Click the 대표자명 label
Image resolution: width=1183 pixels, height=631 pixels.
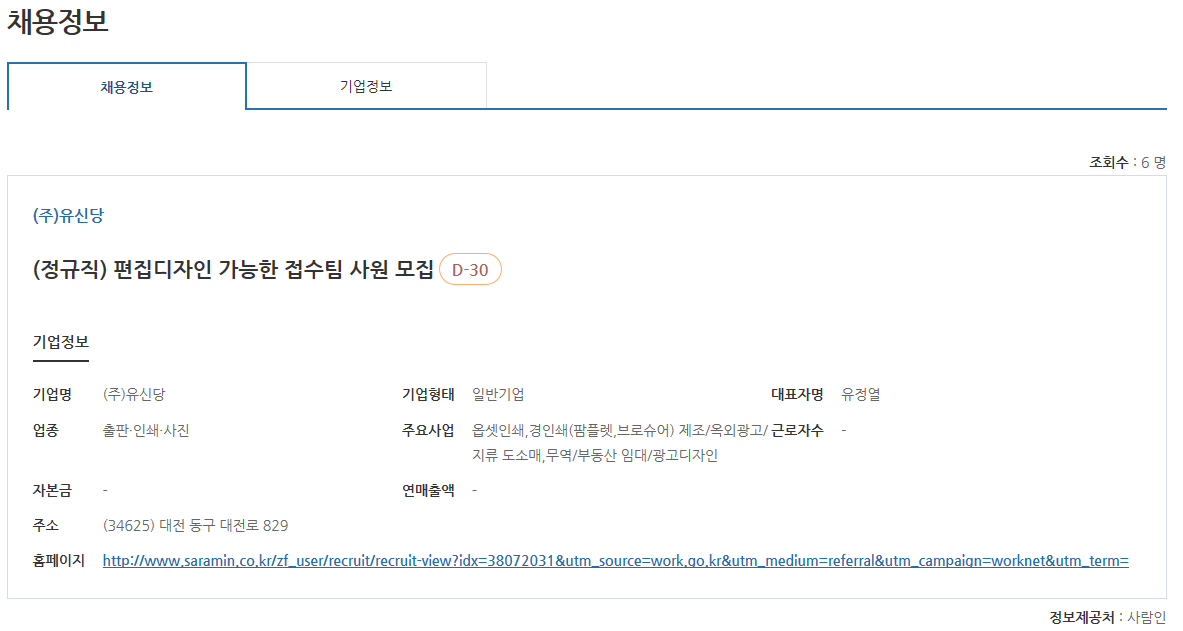797,394
